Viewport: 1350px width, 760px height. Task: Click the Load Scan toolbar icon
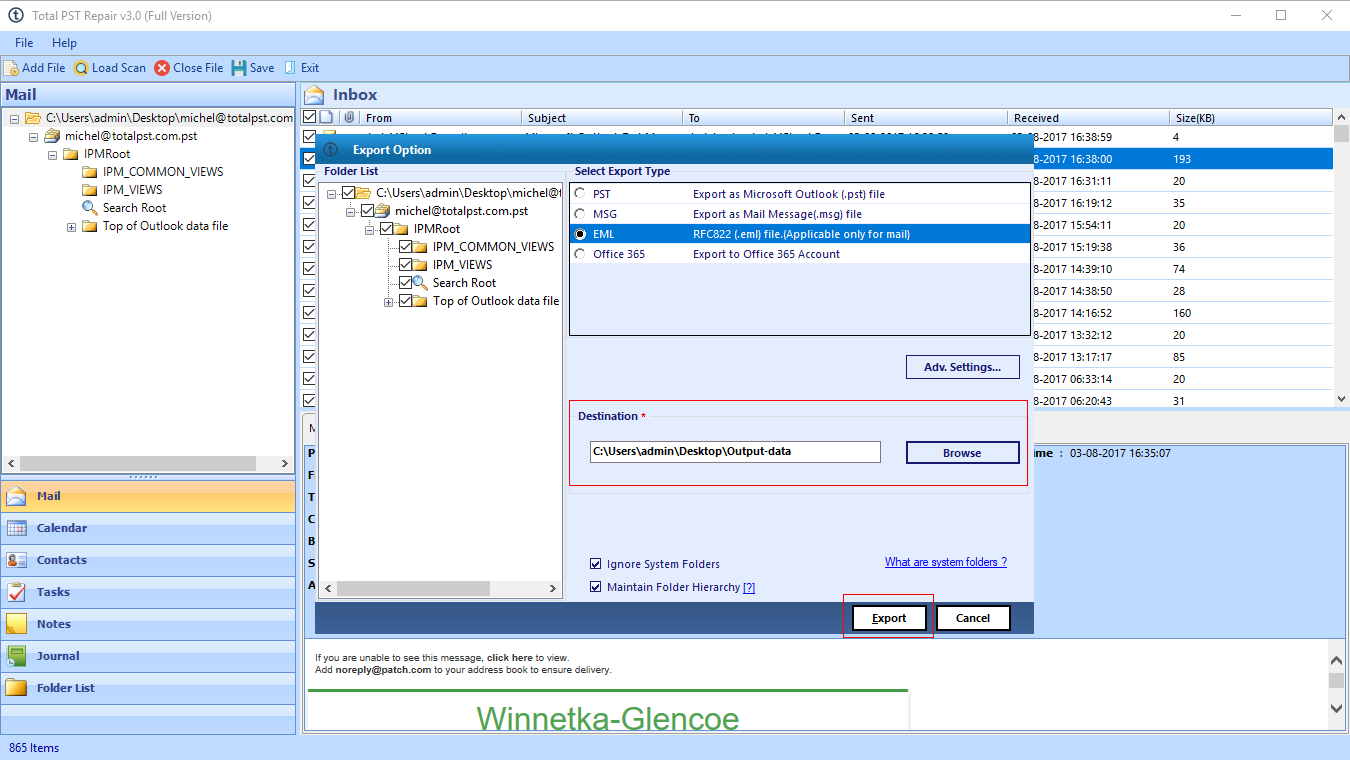[81, 68]
